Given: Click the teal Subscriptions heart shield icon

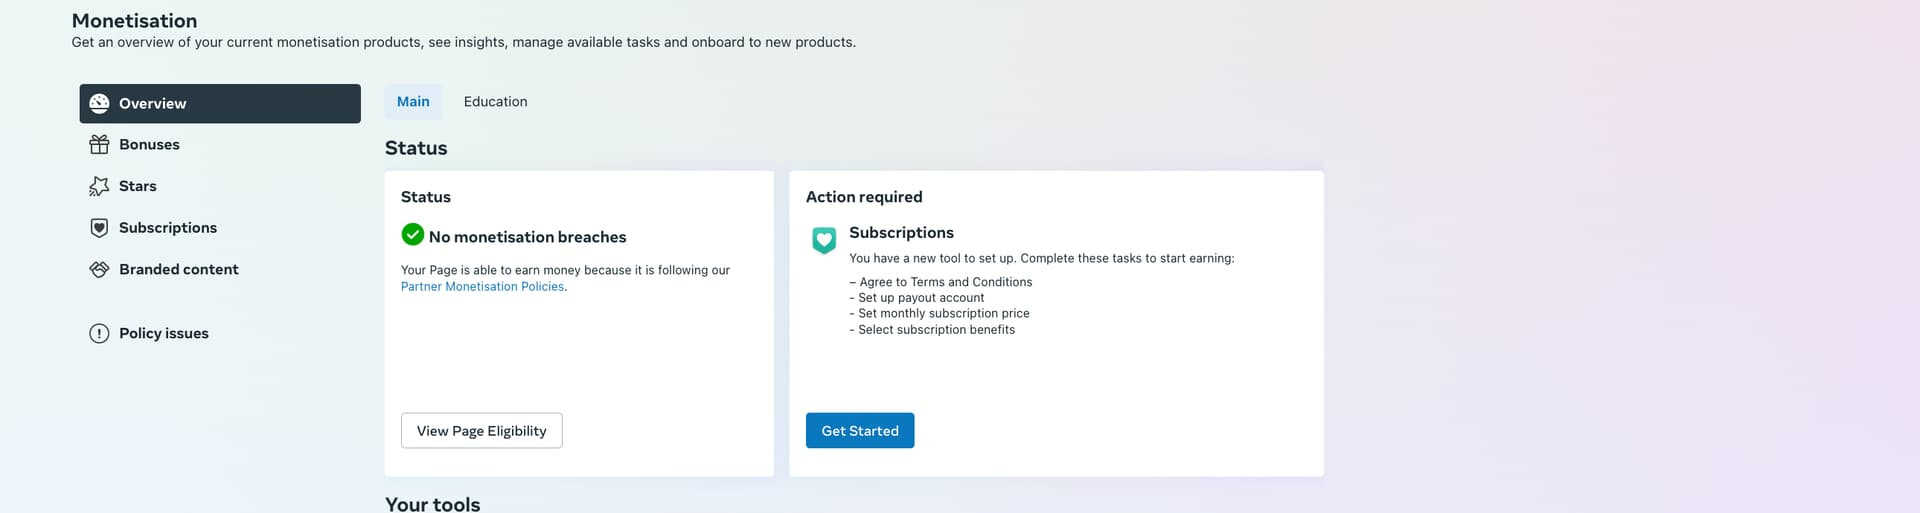Looking at the screenshot, I should point(824,240).
